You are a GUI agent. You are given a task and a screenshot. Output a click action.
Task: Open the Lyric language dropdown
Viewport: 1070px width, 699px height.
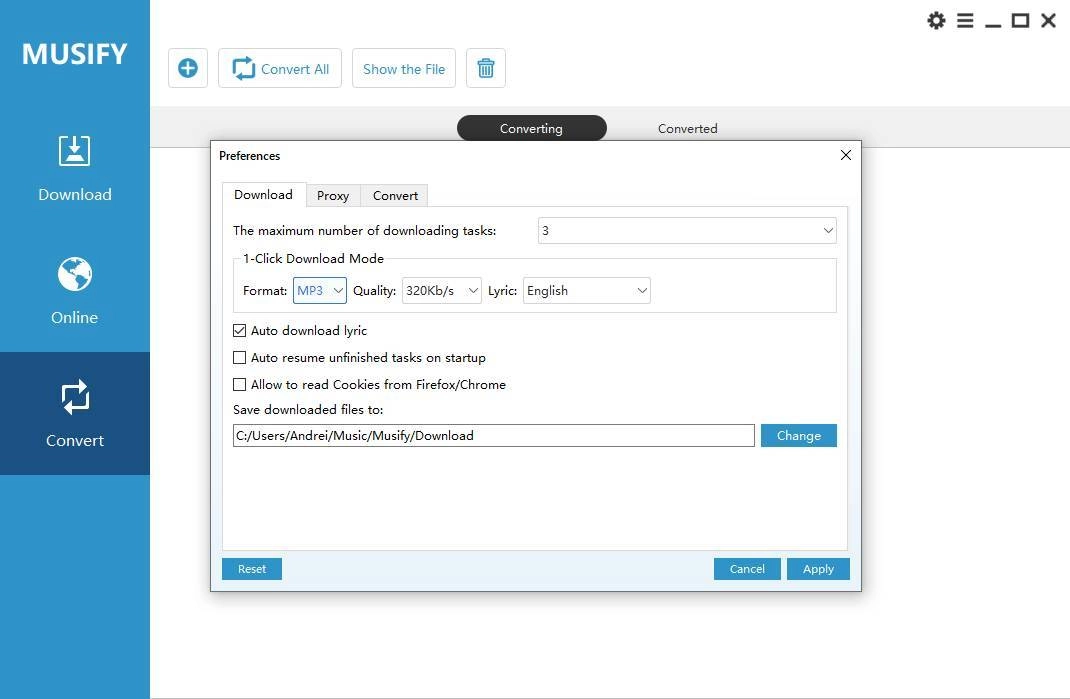tap(586, 291)
